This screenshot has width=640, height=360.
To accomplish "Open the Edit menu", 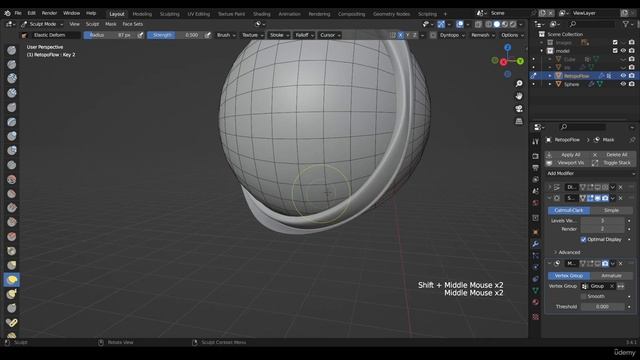I will [x=31, y=13].
